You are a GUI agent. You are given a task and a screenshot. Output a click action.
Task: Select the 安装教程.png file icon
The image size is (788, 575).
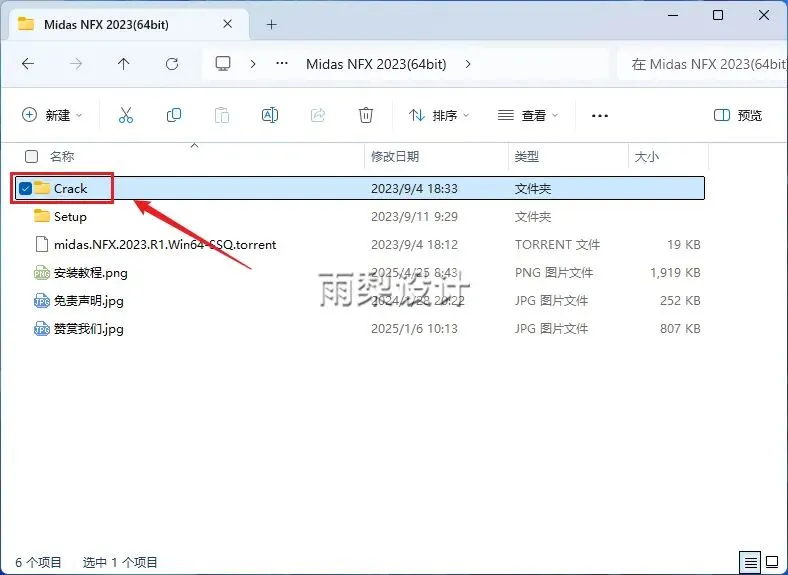click(42, 272)
